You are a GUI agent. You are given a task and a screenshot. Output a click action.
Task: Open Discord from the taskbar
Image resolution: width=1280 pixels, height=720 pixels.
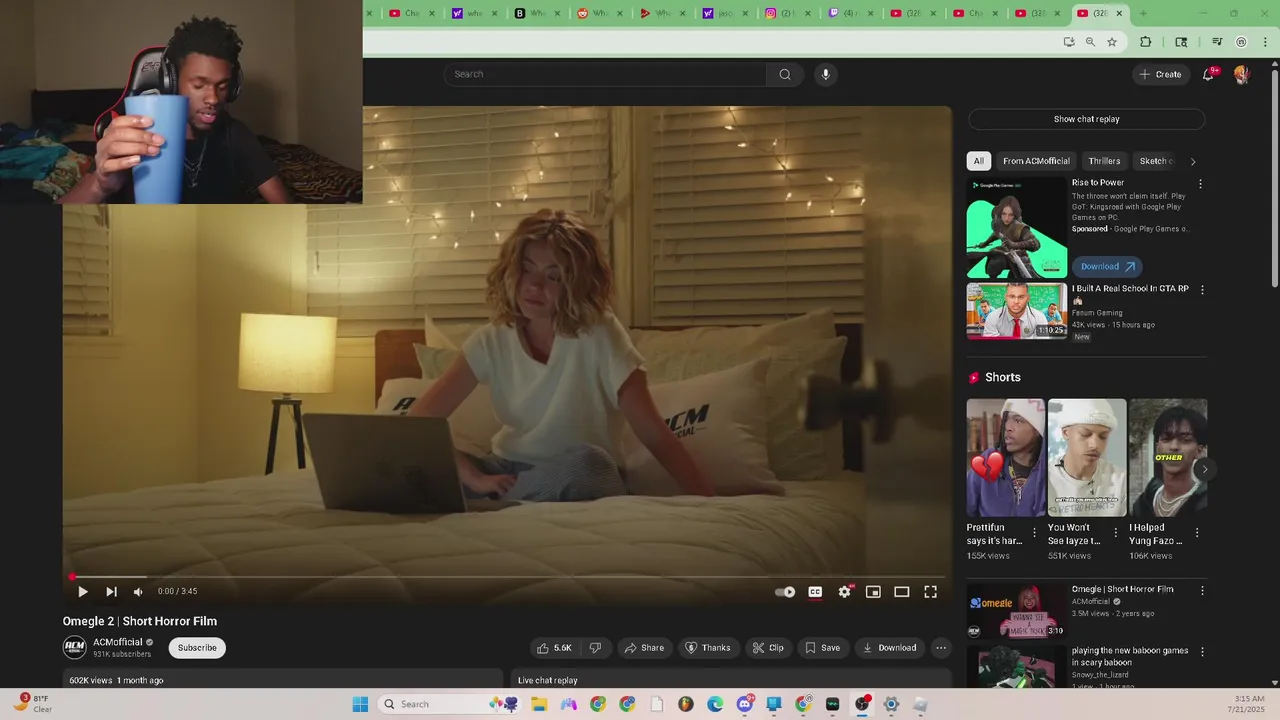(x=744, y=704)
